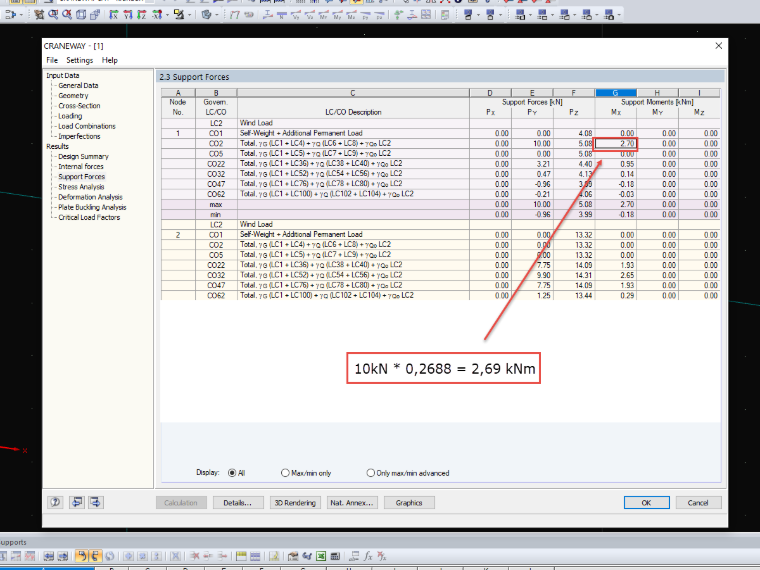This screenshot has width=760, height=570.
Task: Click the display properties icon with the yellow square
Action: (179, 15)
